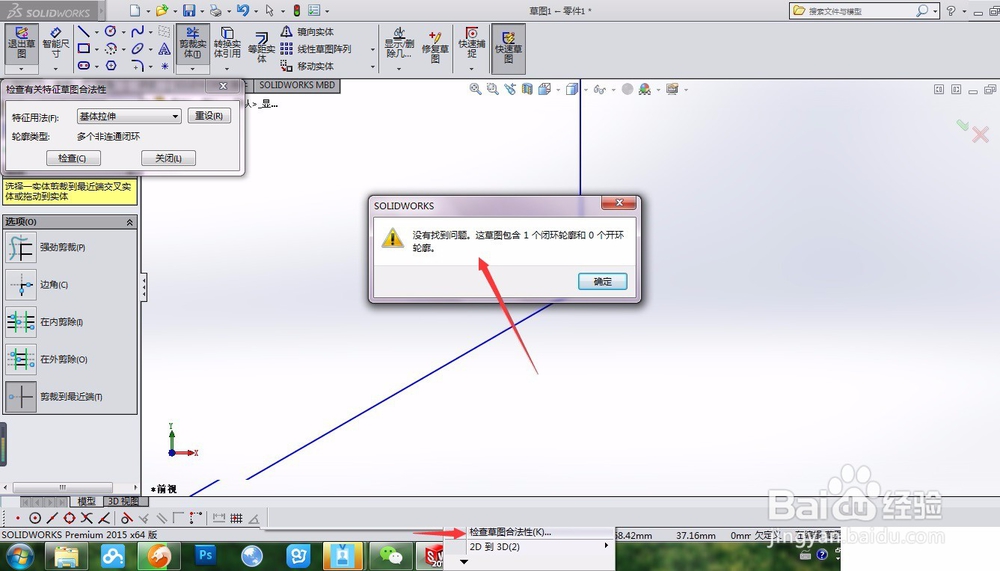The height and width of the screenshot is (571, 1000).
Task: Click the Quick Snaps (快速捕捉) icon
Action: 471,43
